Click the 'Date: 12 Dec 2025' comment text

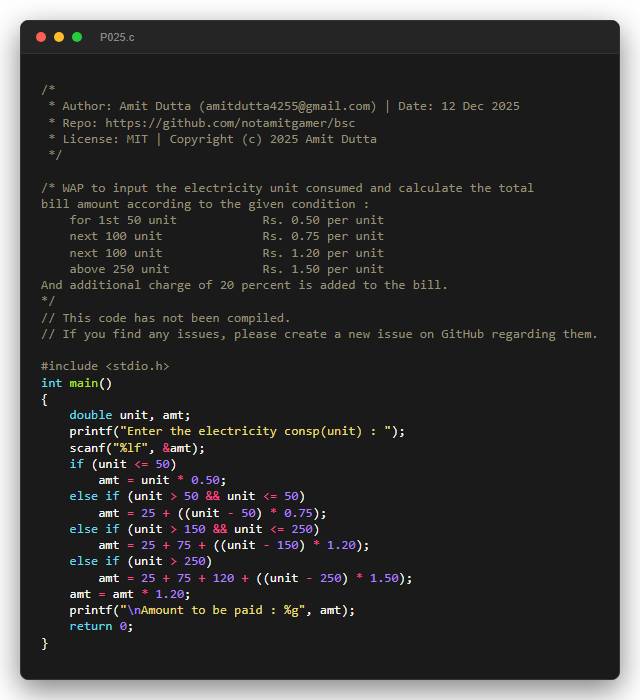tap(459, 106)
